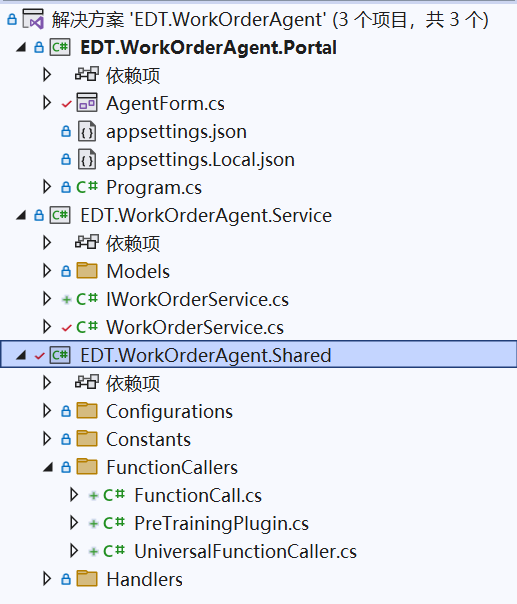517x604 pixels.
Task: Select the highlighted EDT.WorkOrderAgent.Shared project label
Action: pyautogui.click(x=206, y=355)
